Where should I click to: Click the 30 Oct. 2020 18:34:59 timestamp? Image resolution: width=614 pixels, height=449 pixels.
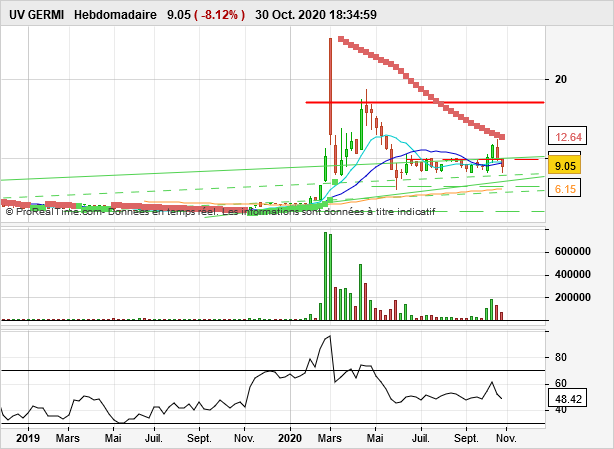[x=316, y=15]
